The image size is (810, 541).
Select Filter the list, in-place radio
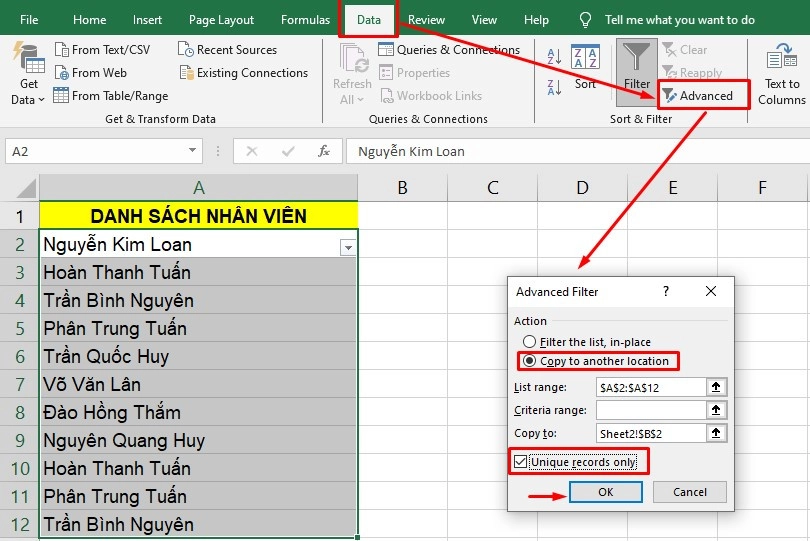529,342
